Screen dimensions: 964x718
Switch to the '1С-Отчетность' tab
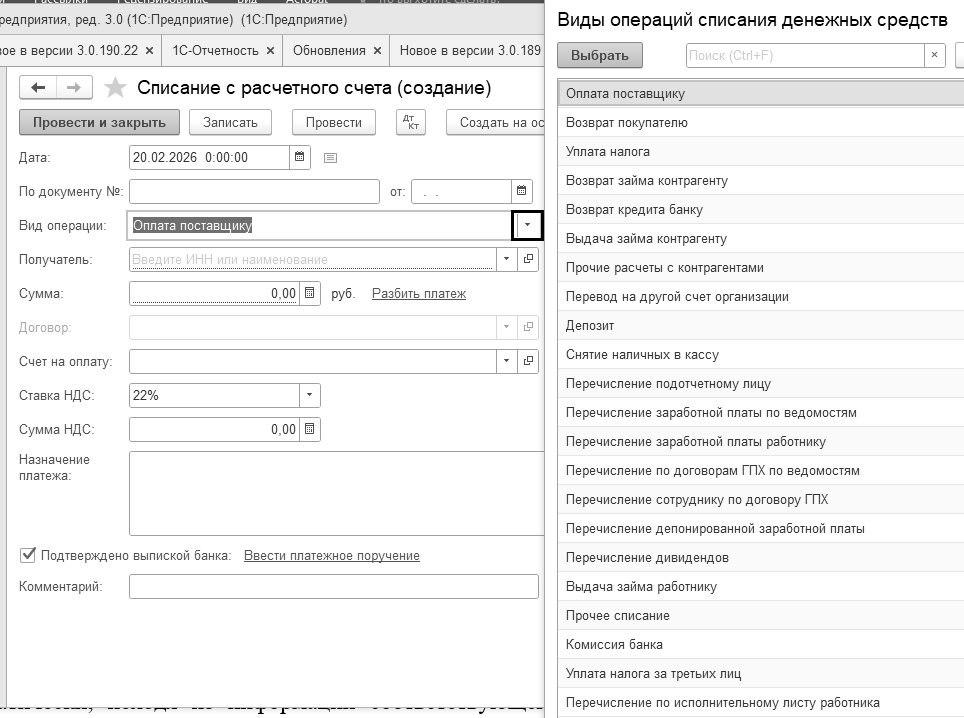[x=215, y=50]
